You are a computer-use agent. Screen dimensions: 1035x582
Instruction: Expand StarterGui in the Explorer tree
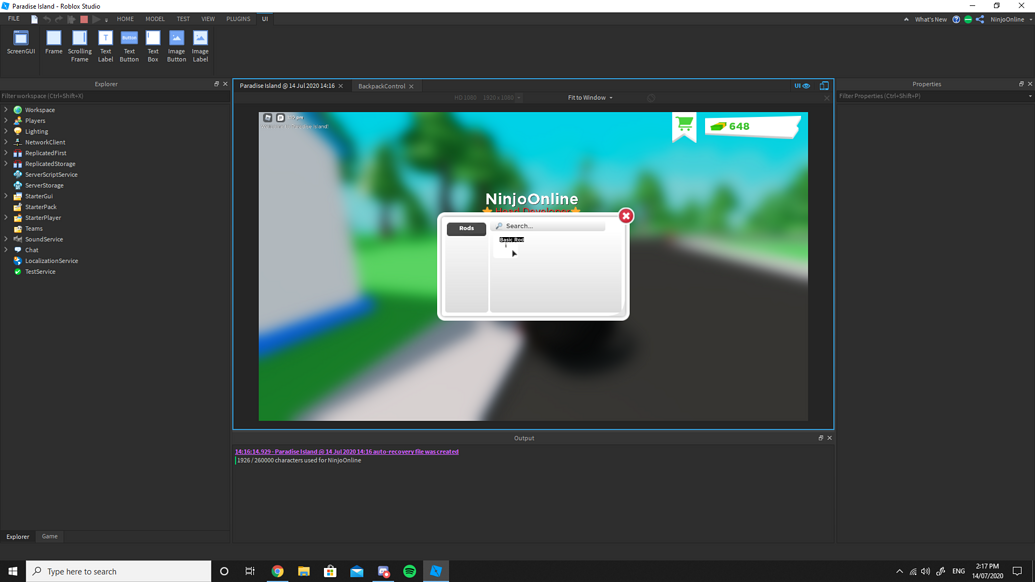[x=6, y=196]
